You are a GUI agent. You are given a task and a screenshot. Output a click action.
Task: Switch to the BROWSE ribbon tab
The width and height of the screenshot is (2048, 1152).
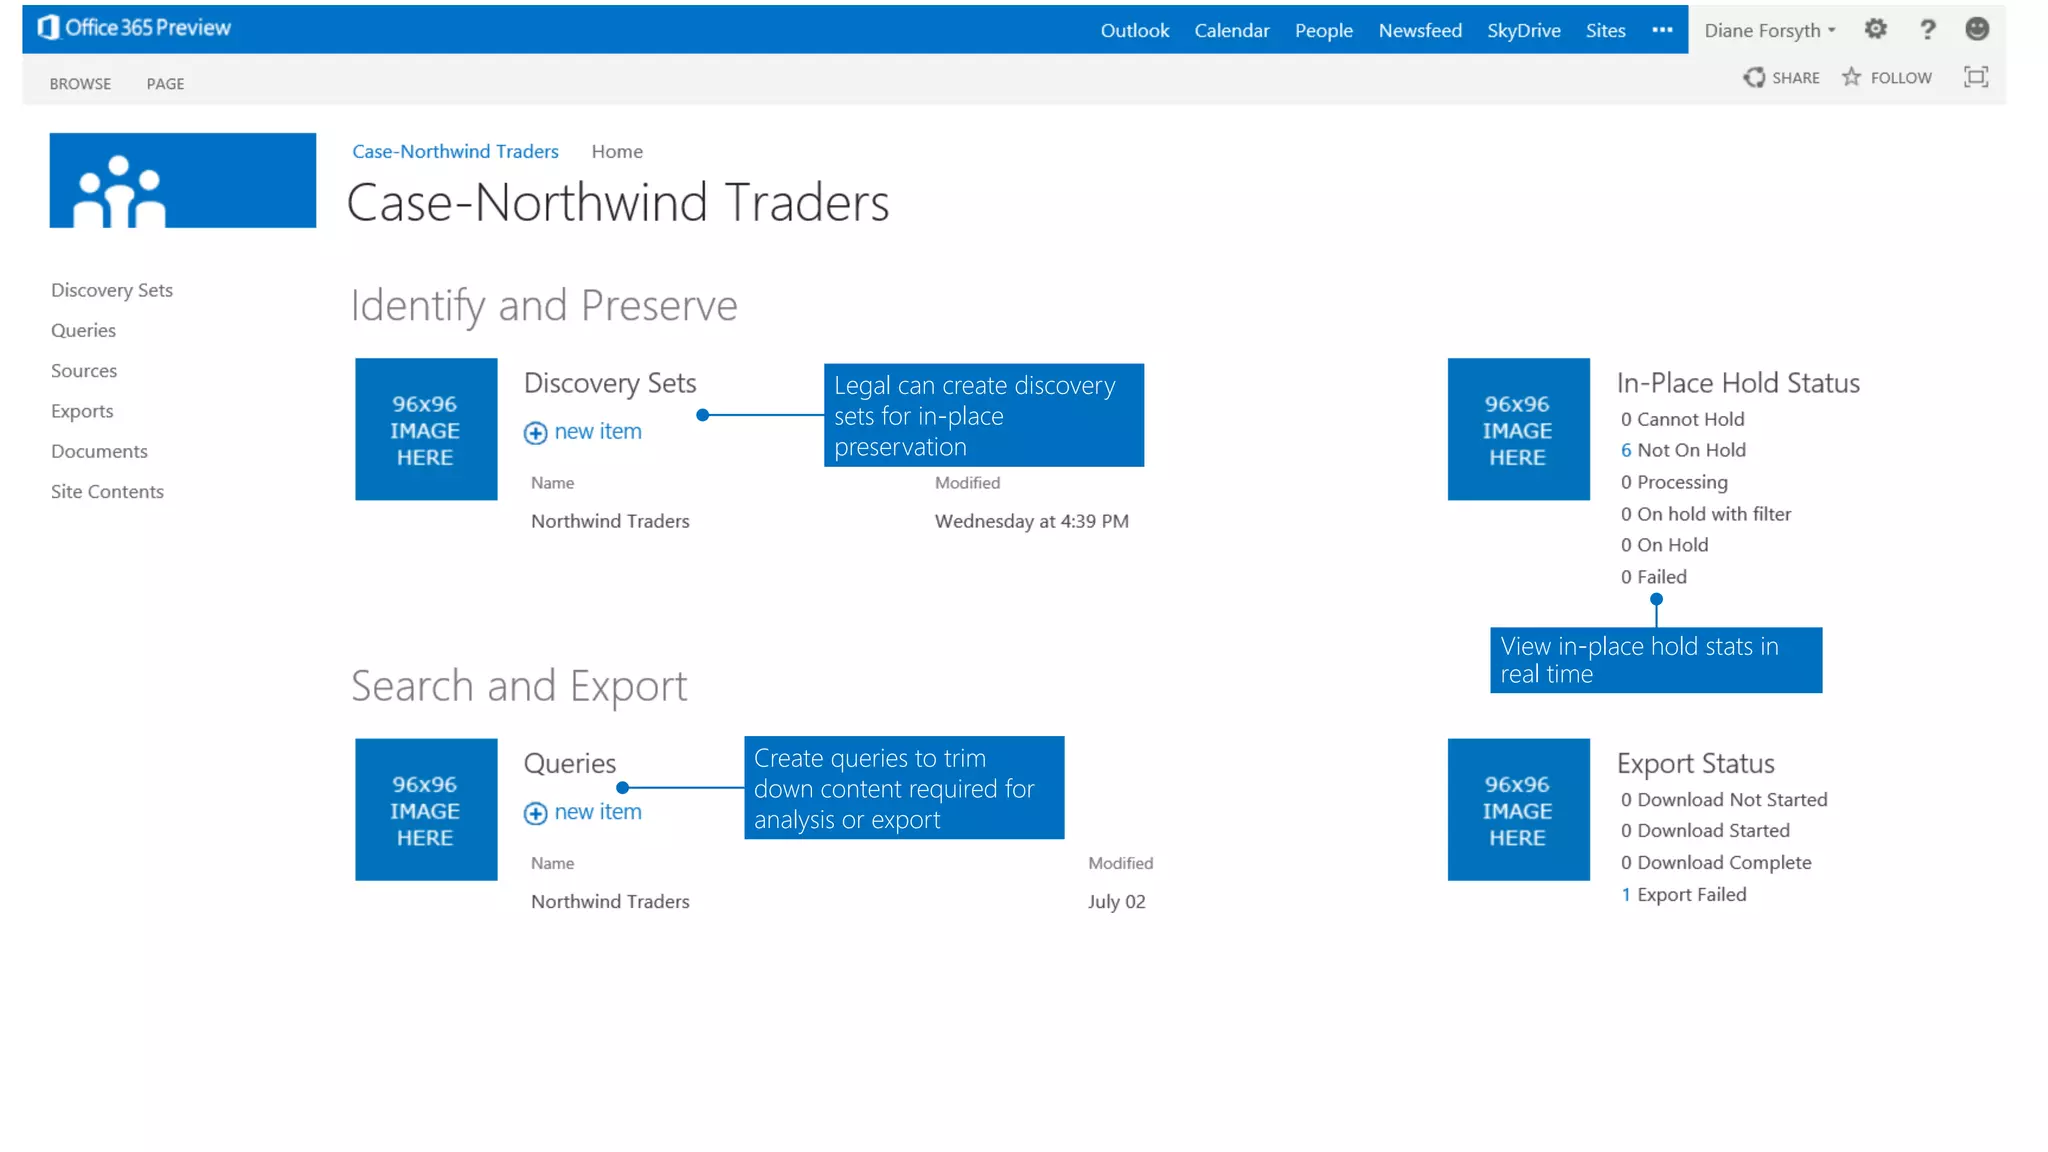tap(81, 84)
